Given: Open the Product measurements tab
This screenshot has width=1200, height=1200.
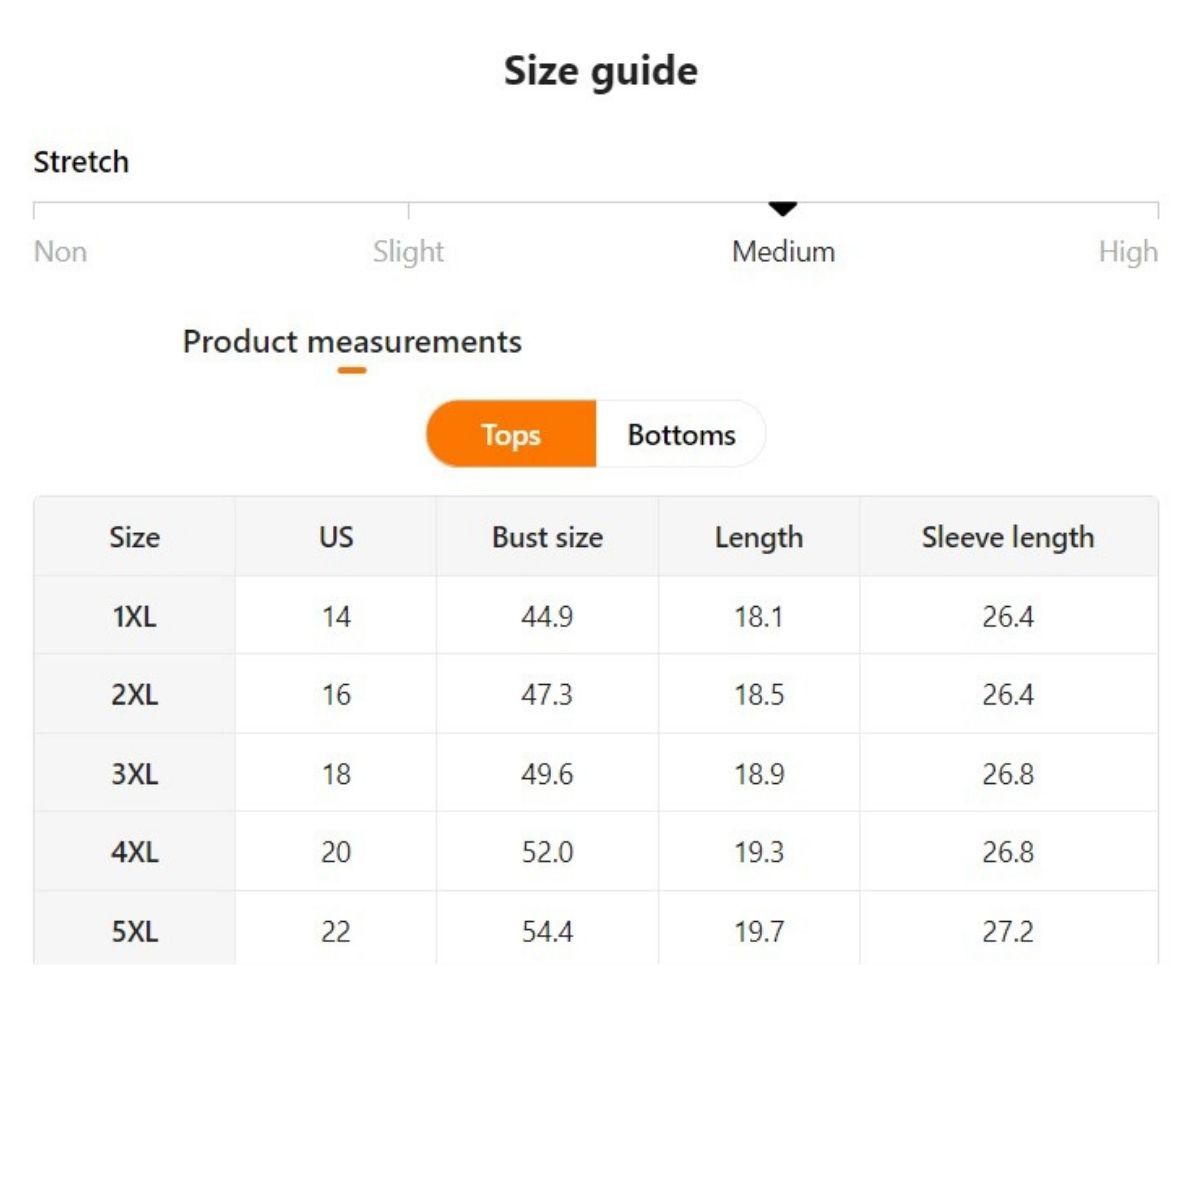Looking at the screenshot, I should (x=352, y=342).
